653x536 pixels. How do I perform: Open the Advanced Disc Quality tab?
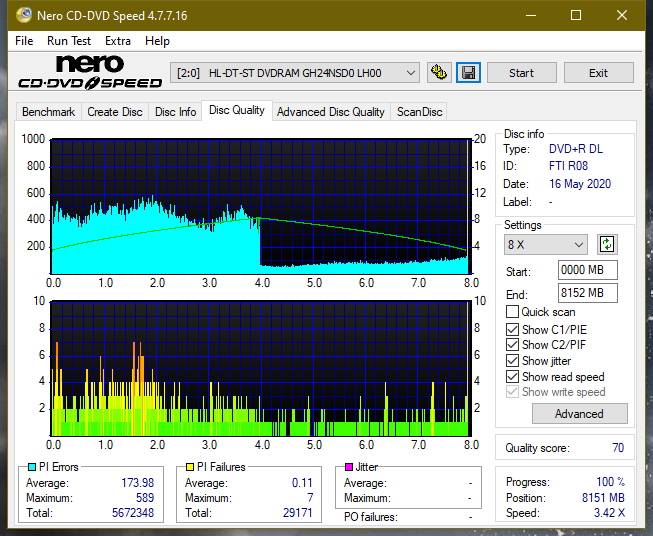point(331,112)
